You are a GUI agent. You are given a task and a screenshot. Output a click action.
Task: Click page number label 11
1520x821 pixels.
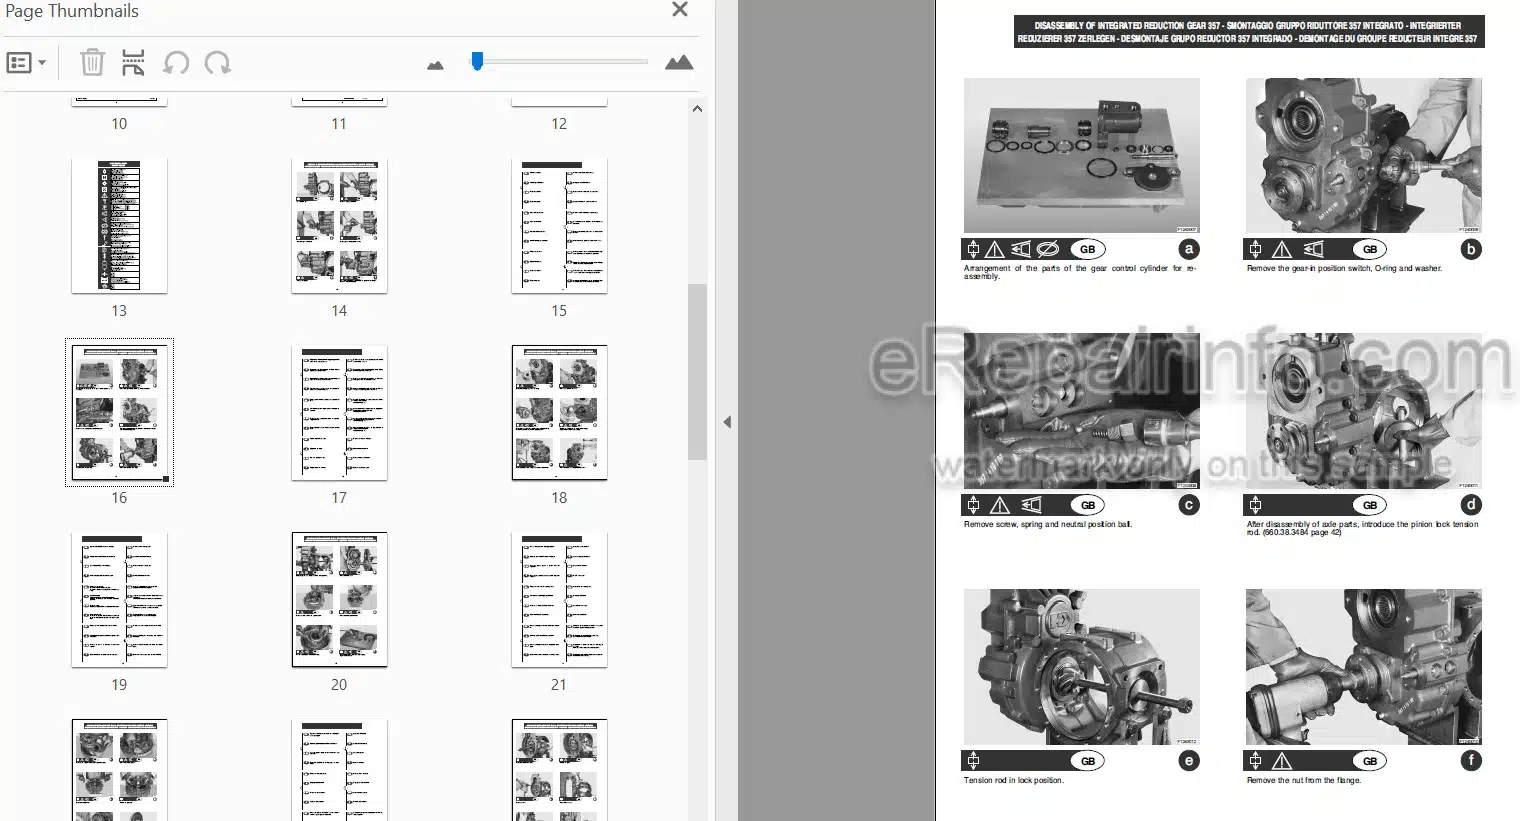point(339,124)
